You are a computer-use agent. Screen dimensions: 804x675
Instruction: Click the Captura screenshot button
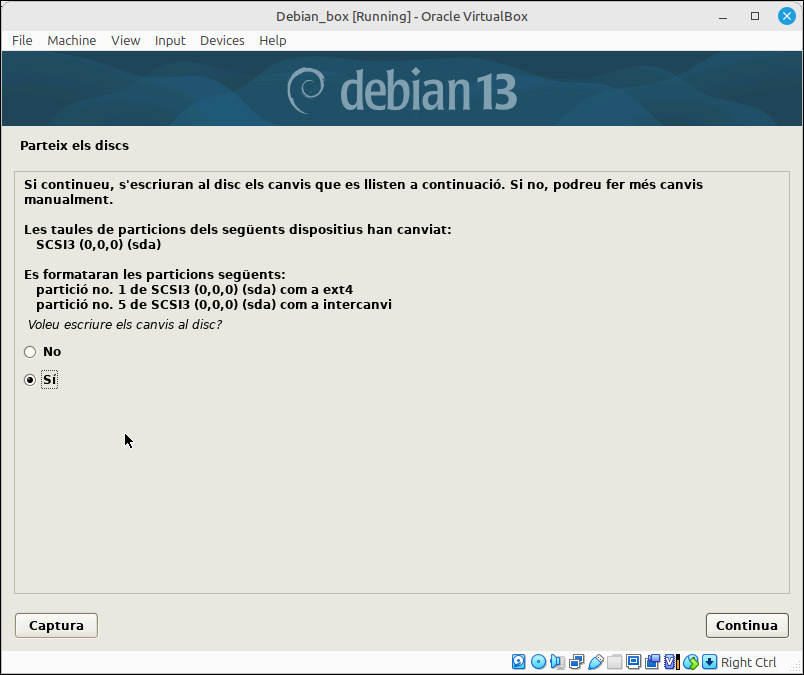pos(56,626)
